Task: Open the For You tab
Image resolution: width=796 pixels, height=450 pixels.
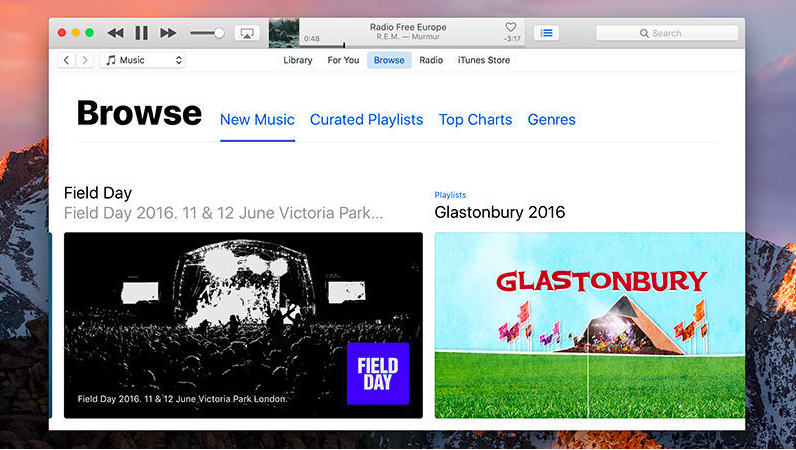Action: pos(343,60)
